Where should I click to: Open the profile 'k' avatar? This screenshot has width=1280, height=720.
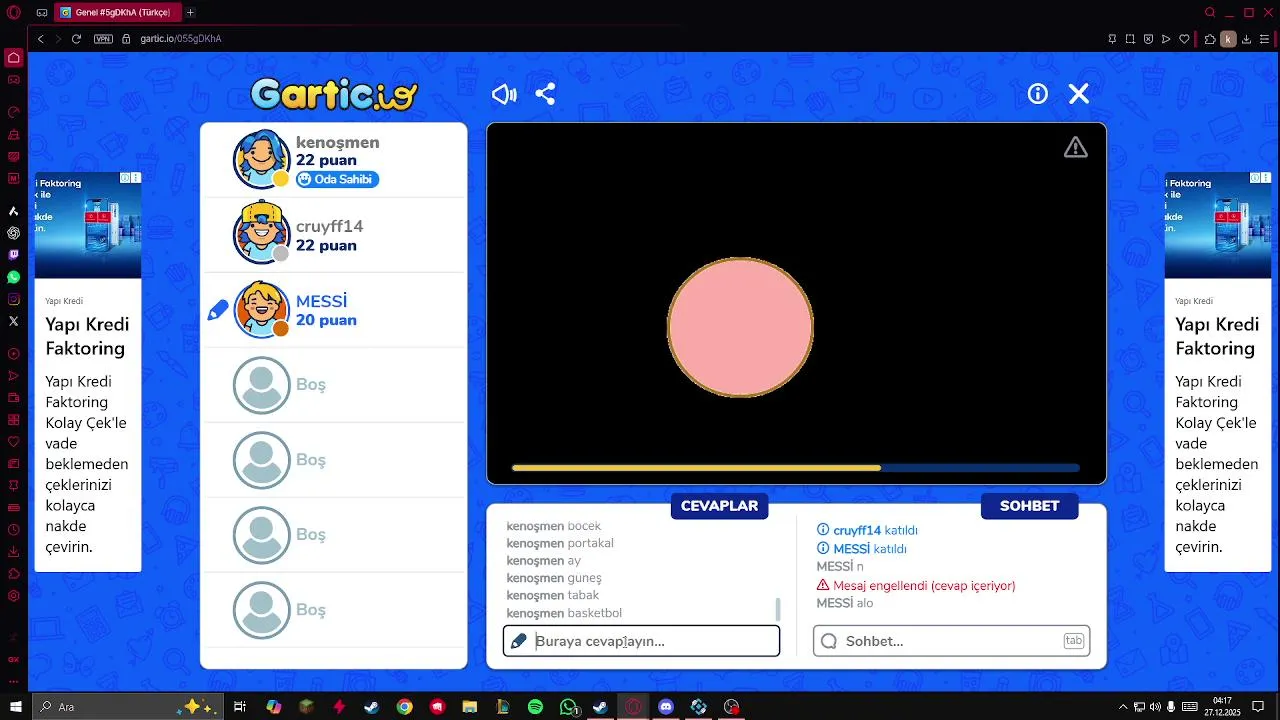pos(1228,39)
